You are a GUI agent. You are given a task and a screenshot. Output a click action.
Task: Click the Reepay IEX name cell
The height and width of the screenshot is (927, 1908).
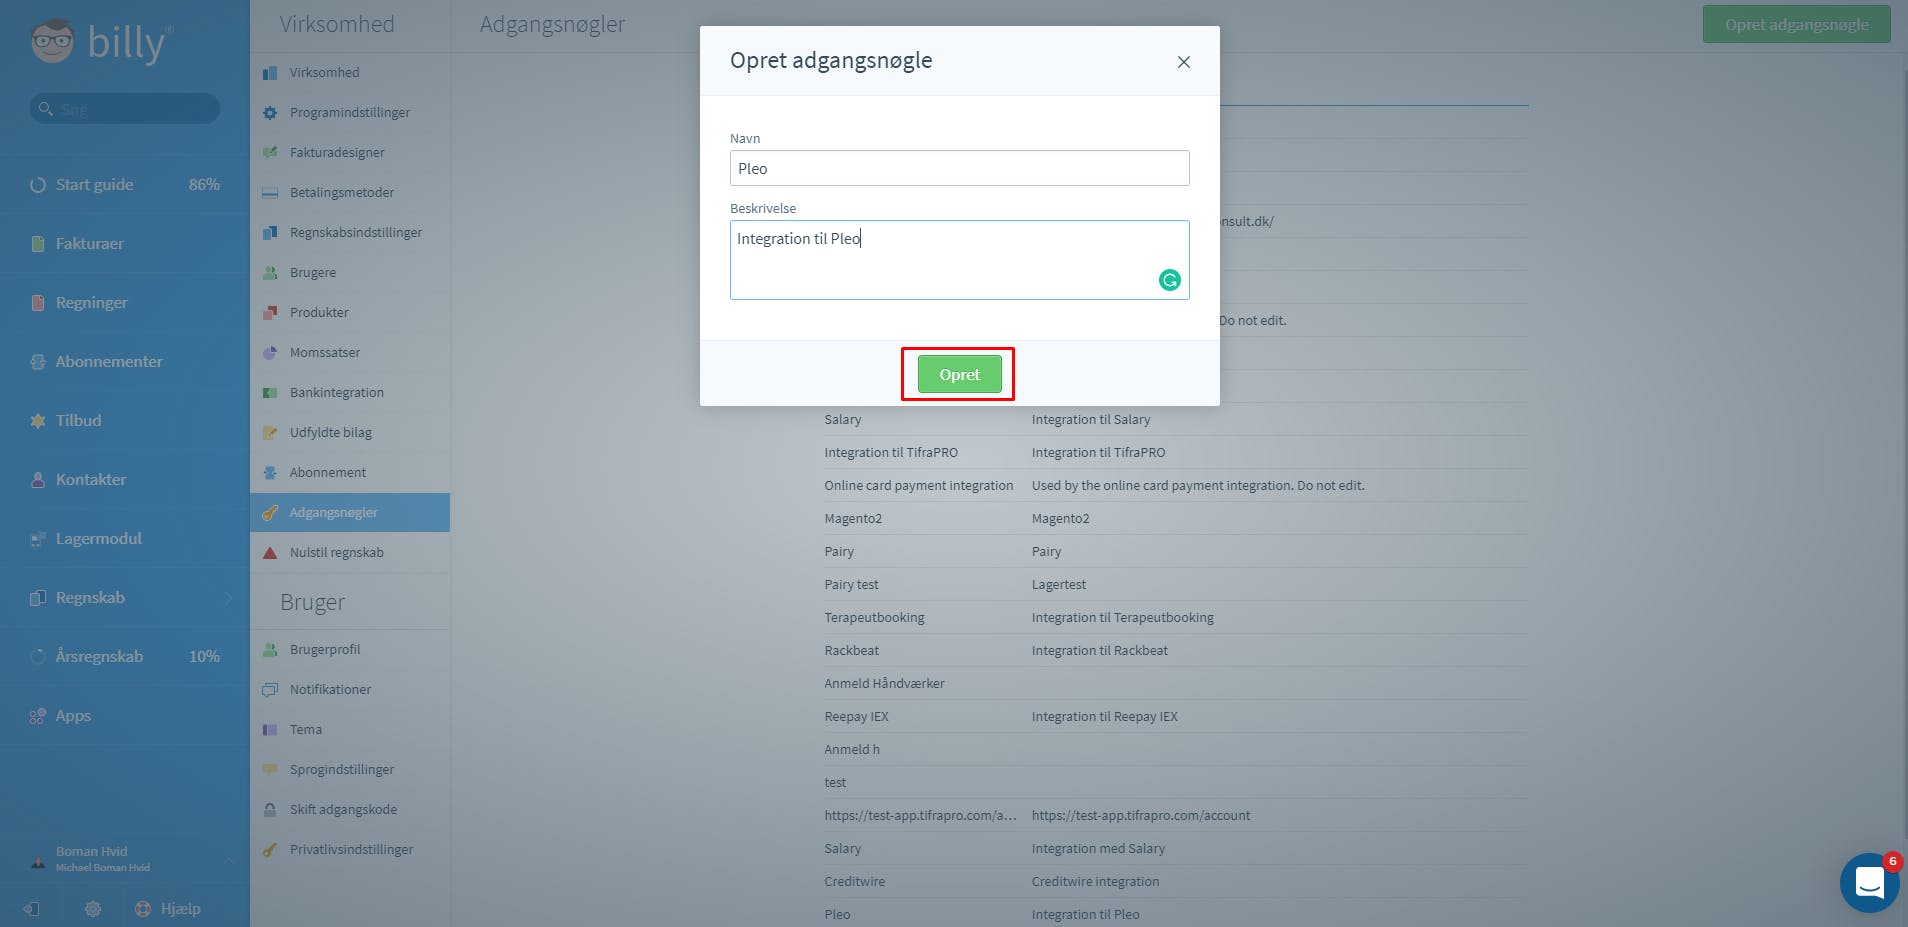point(856,716)
